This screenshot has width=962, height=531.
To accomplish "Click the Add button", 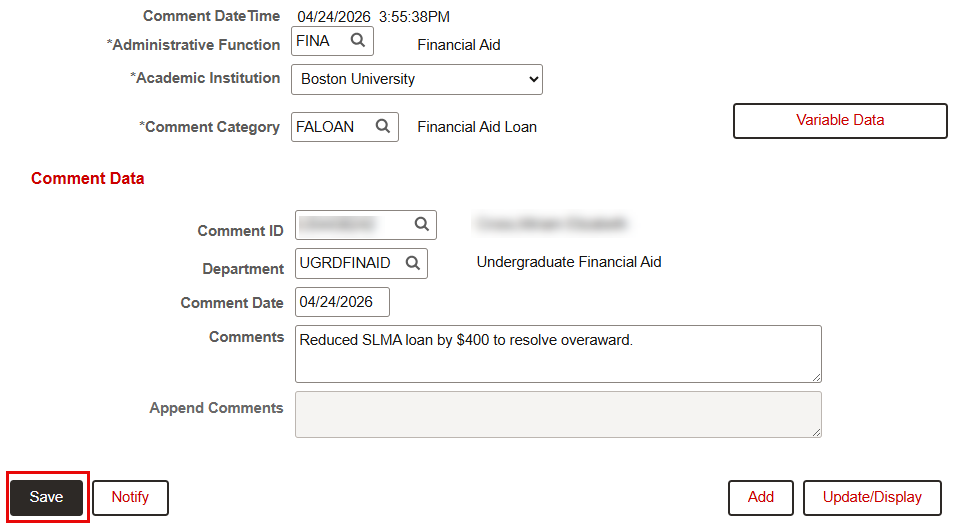I will [761, 497].
